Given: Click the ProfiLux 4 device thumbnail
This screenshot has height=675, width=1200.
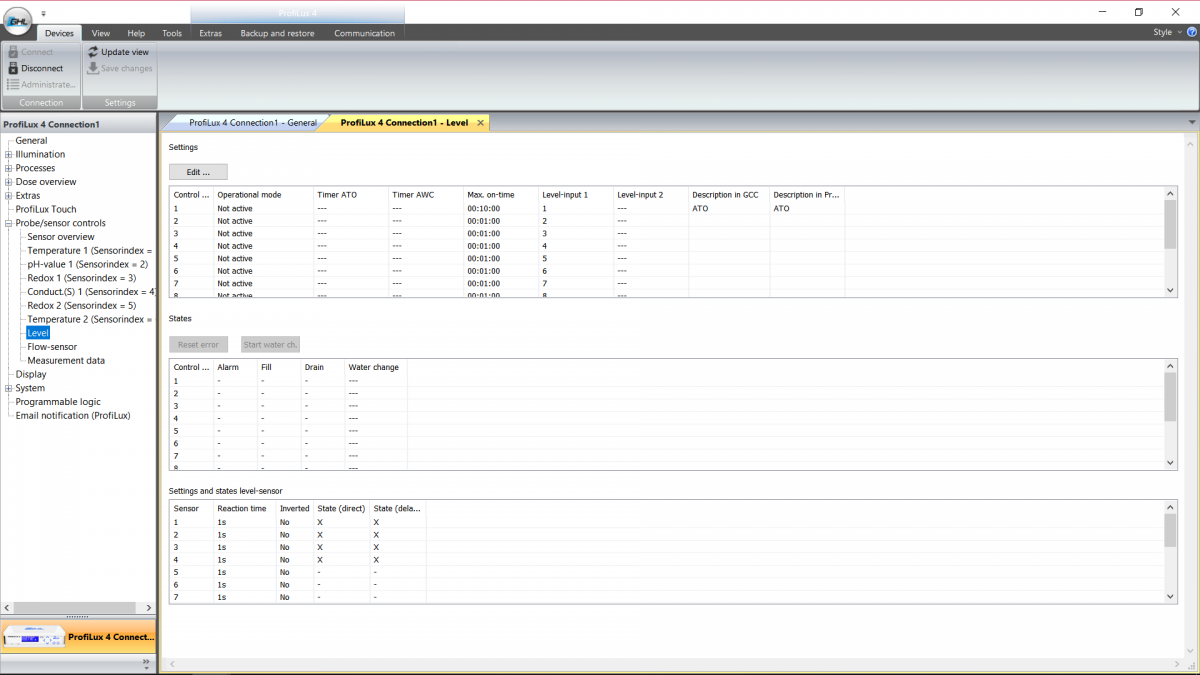Looking at the screenshot, I should pos(34,636).
